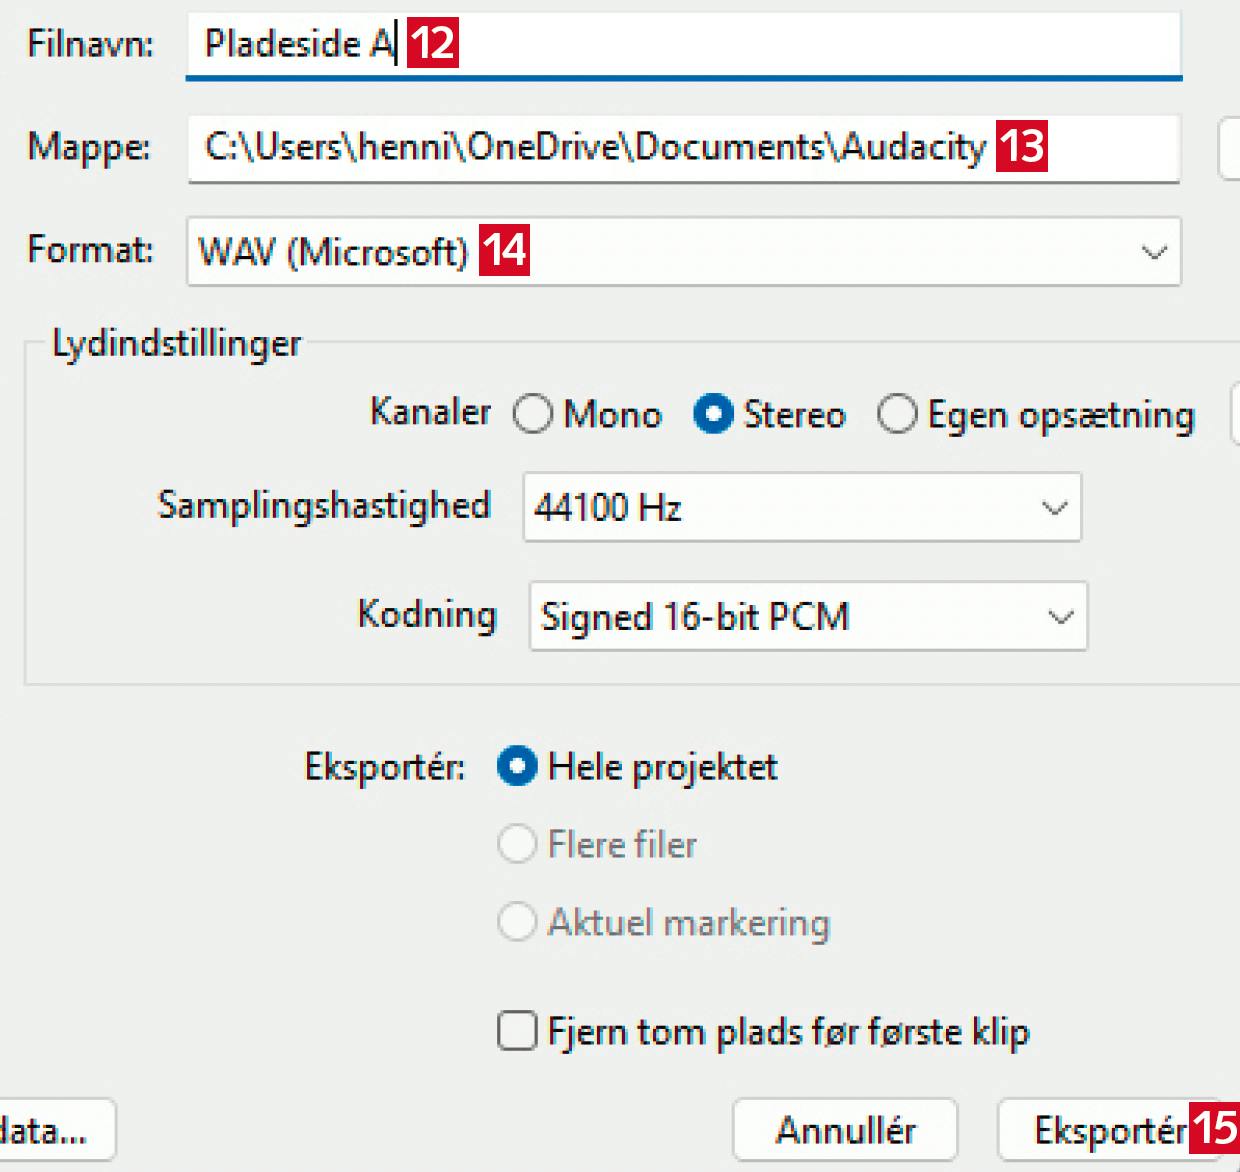Select the Mono channel option
The image size is (1240, 1172).
point(533,414)
